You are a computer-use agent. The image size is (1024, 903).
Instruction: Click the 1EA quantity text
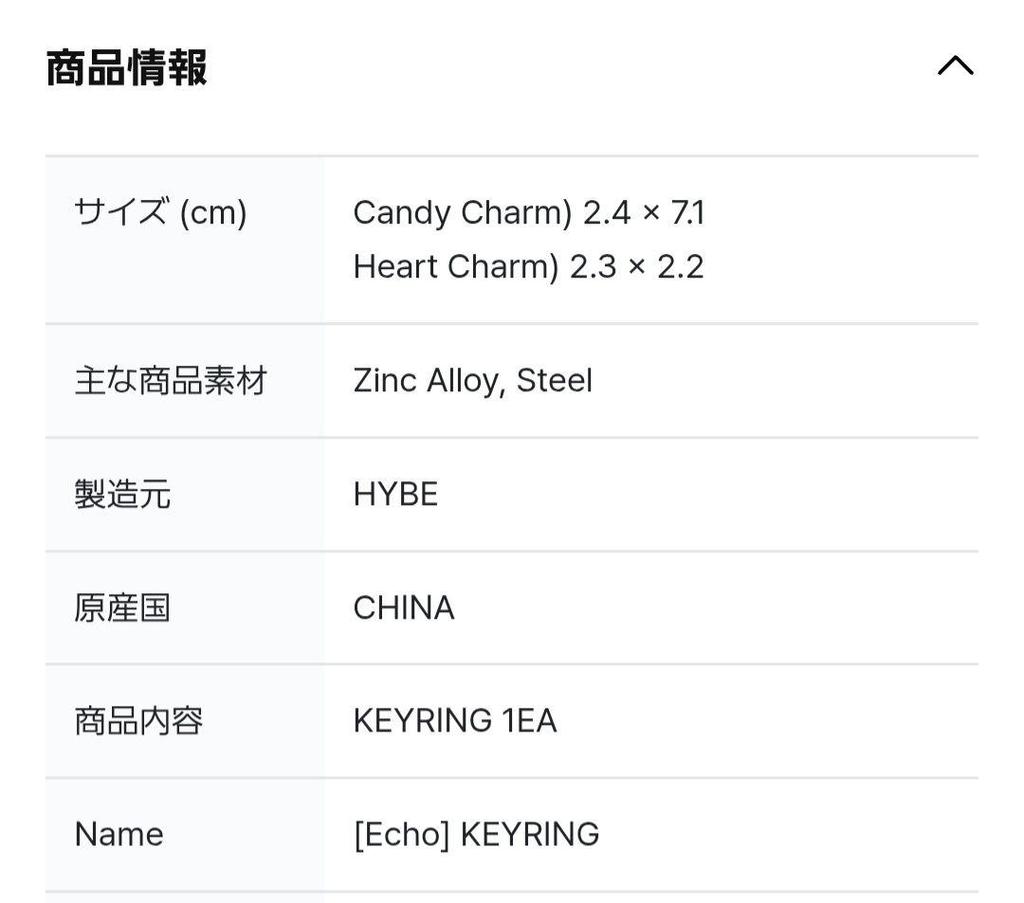coord(529,721)
